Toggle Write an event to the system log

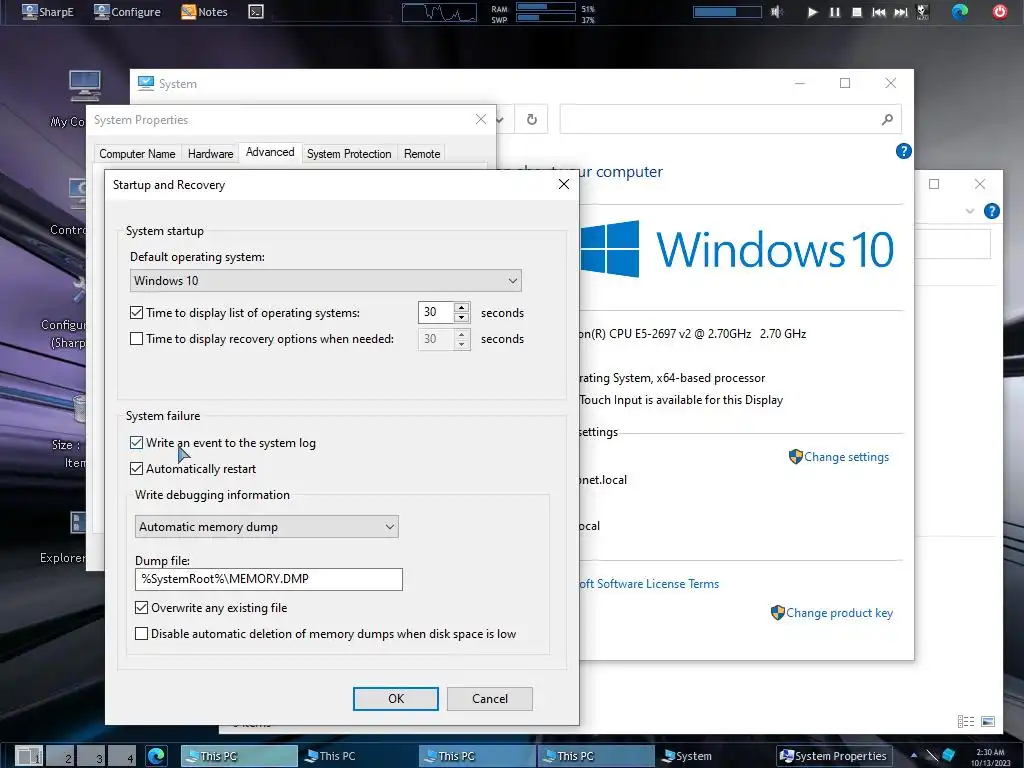coord(136,443)
